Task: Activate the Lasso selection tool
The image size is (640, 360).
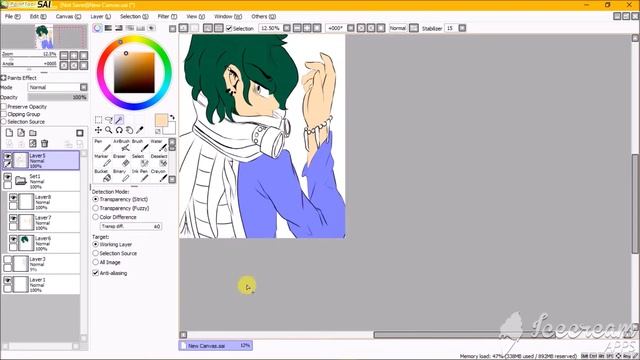Action: 109,120
